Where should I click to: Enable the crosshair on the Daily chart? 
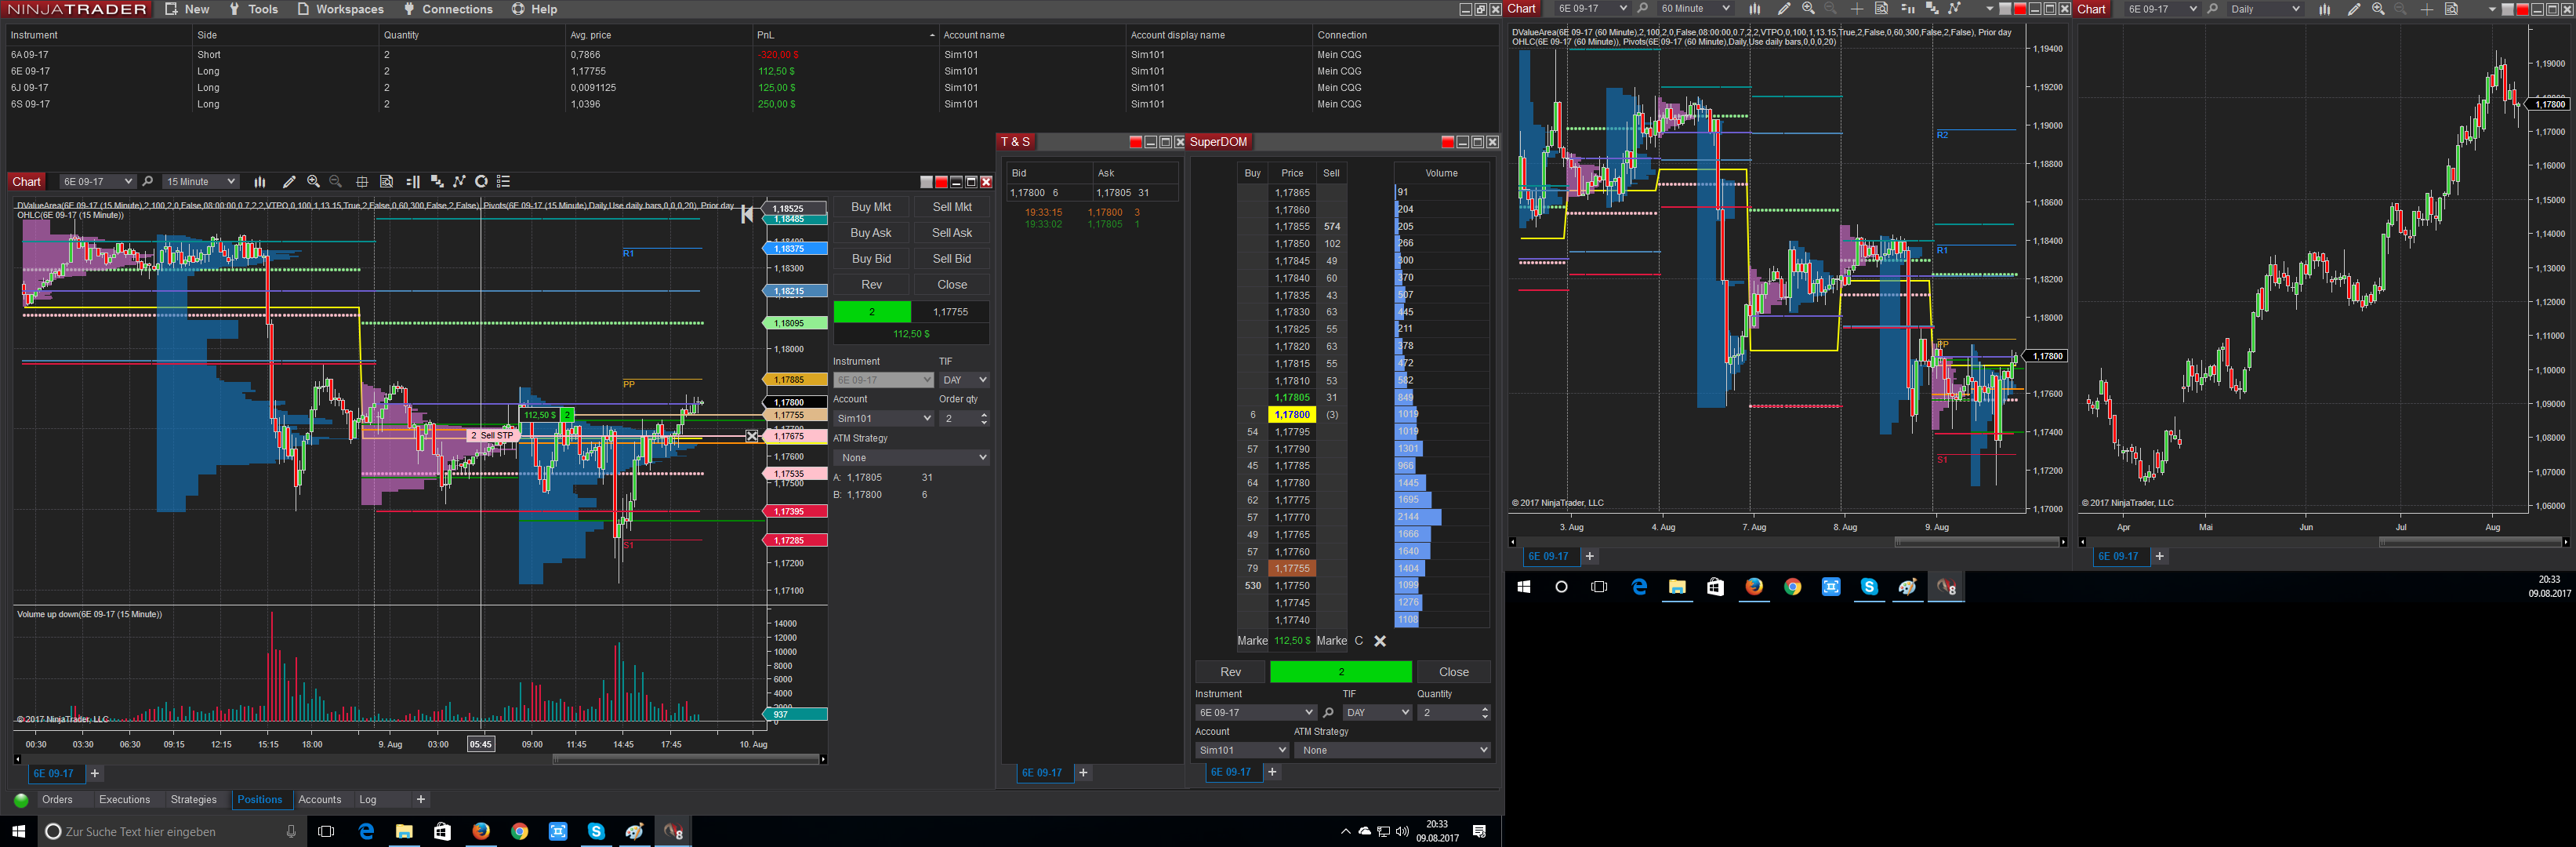coord(2427,9)
